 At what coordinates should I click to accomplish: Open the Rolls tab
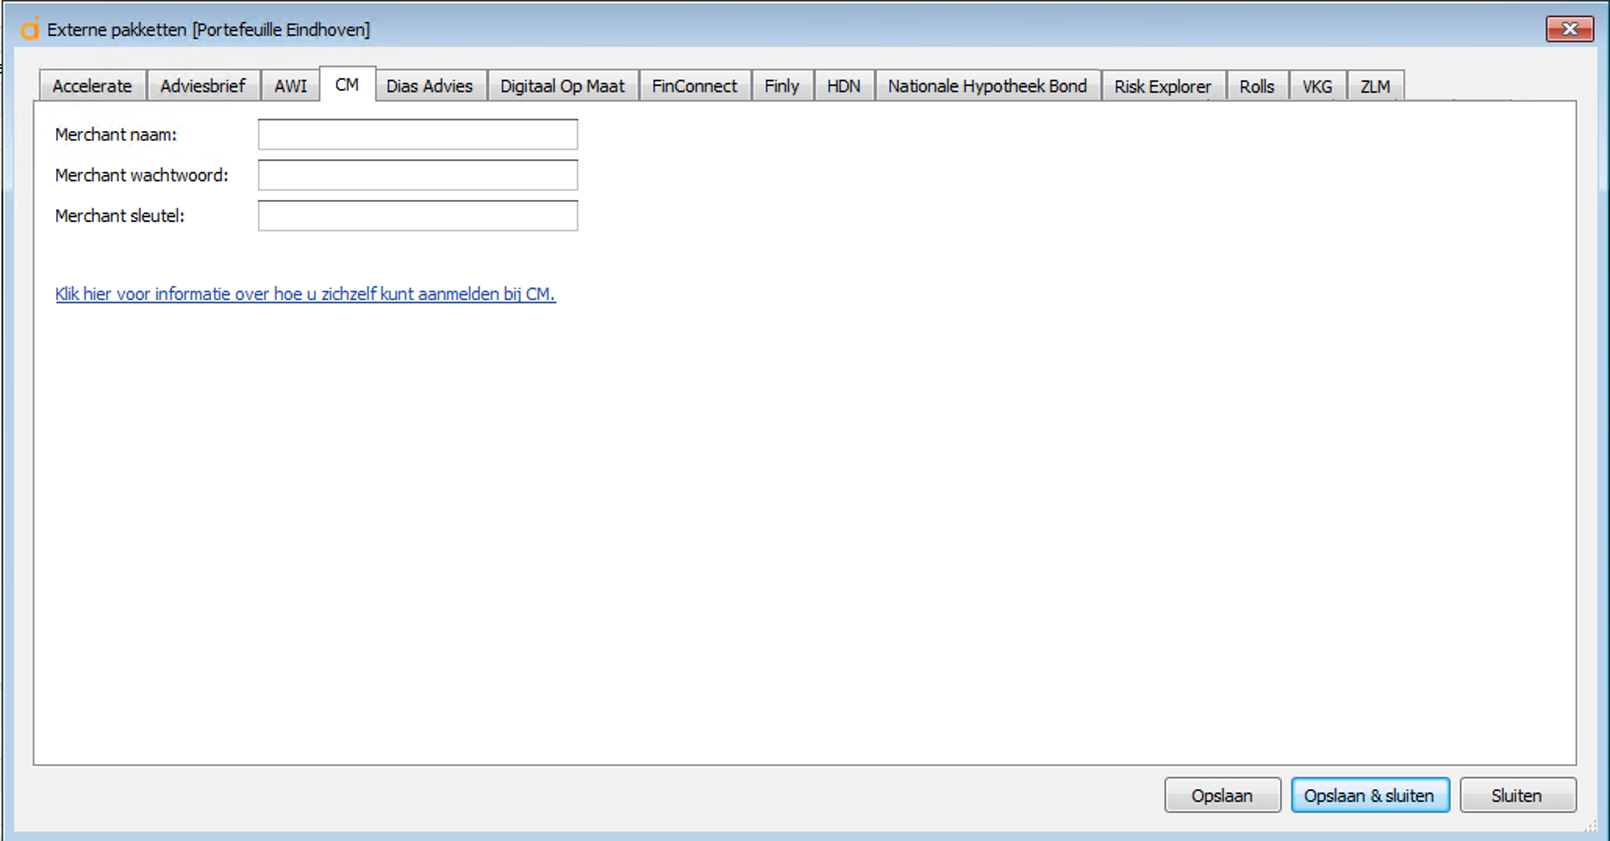pyautogui.click(x=1257, y=86)
